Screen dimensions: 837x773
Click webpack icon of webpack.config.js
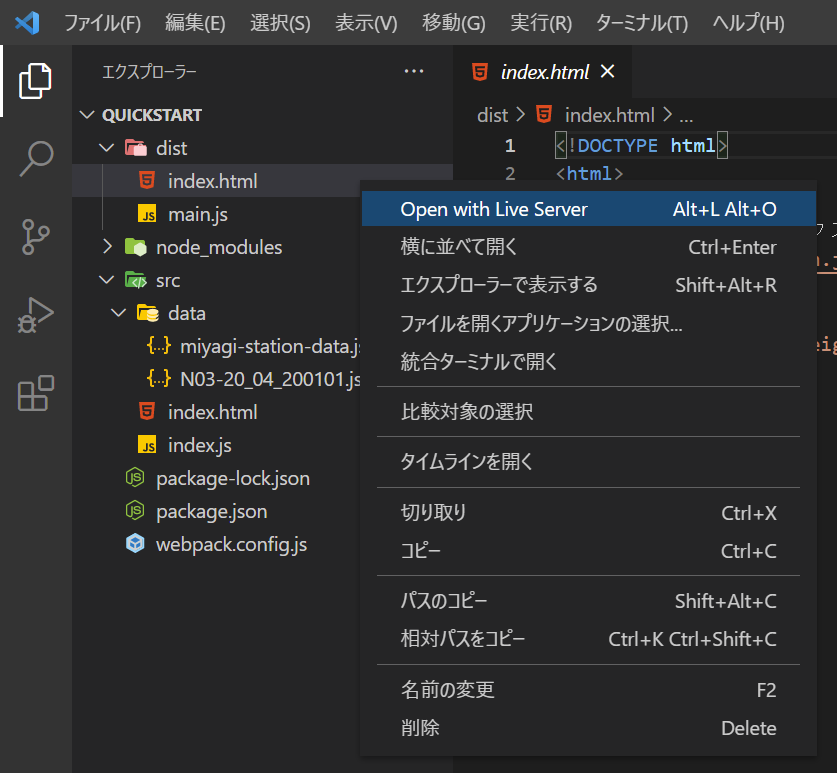(135, 543)
